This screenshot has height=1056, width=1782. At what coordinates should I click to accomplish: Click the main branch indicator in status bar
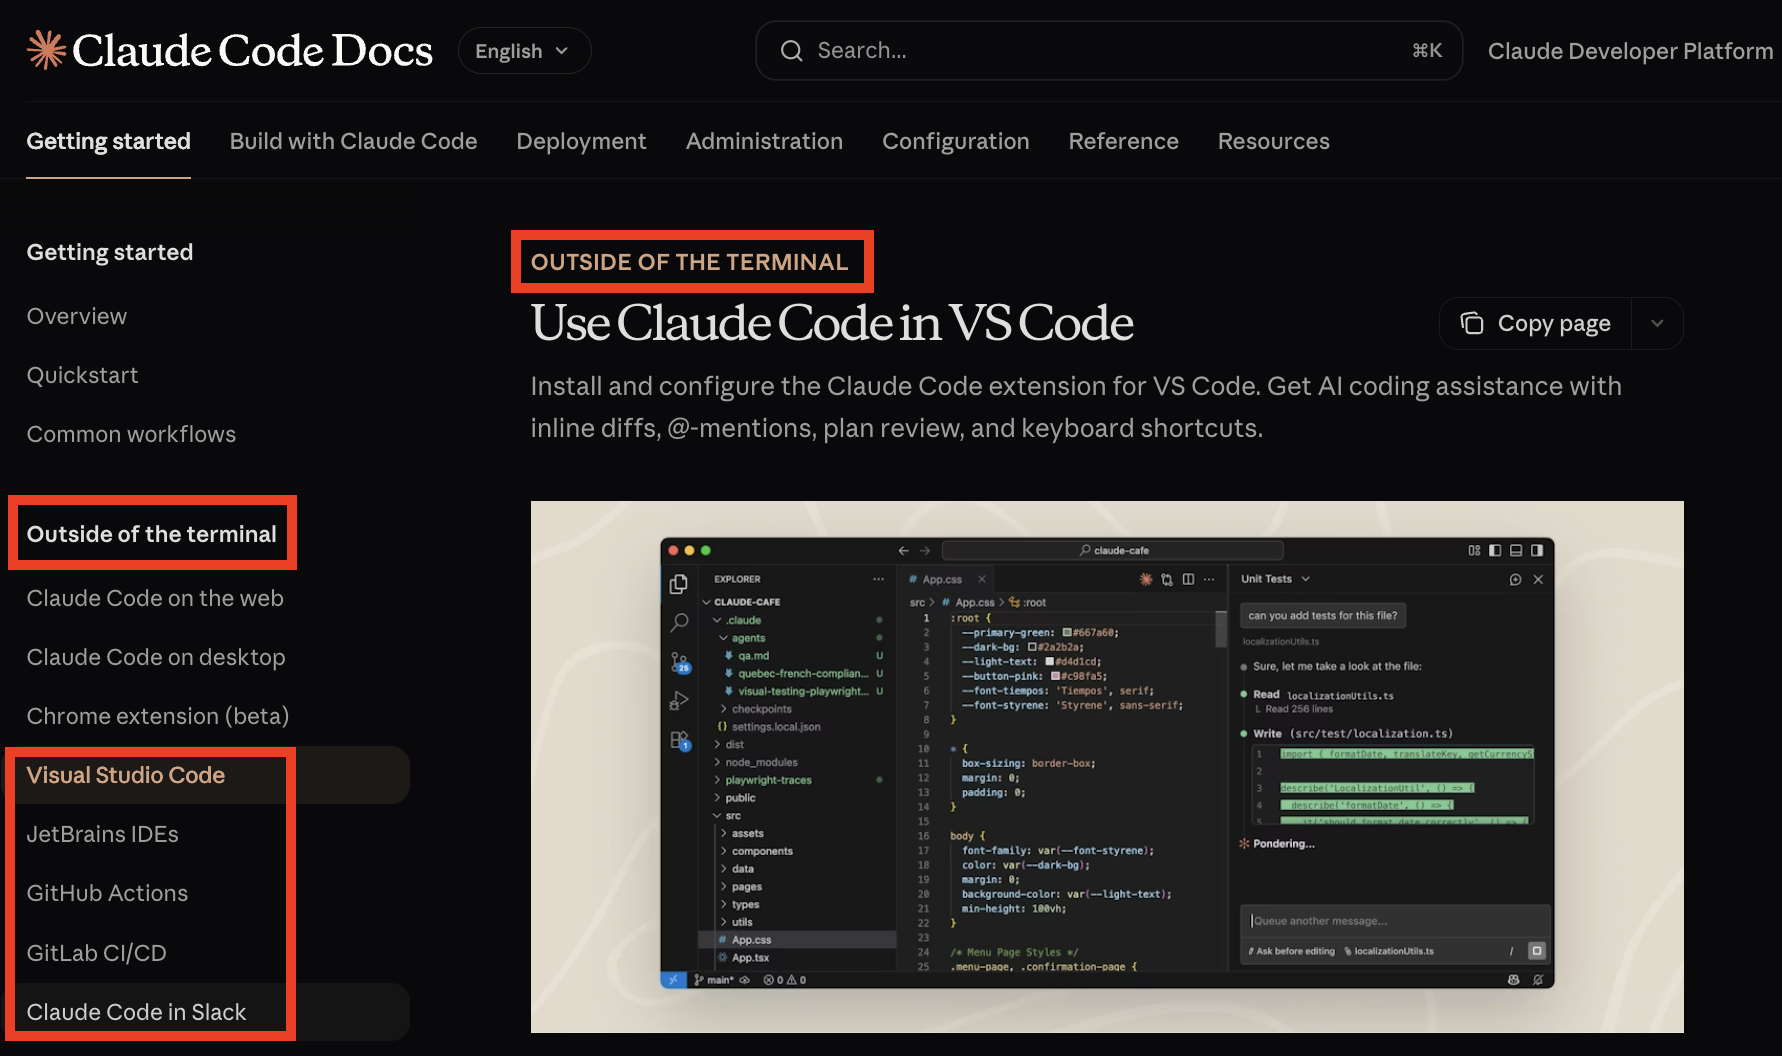714,980
